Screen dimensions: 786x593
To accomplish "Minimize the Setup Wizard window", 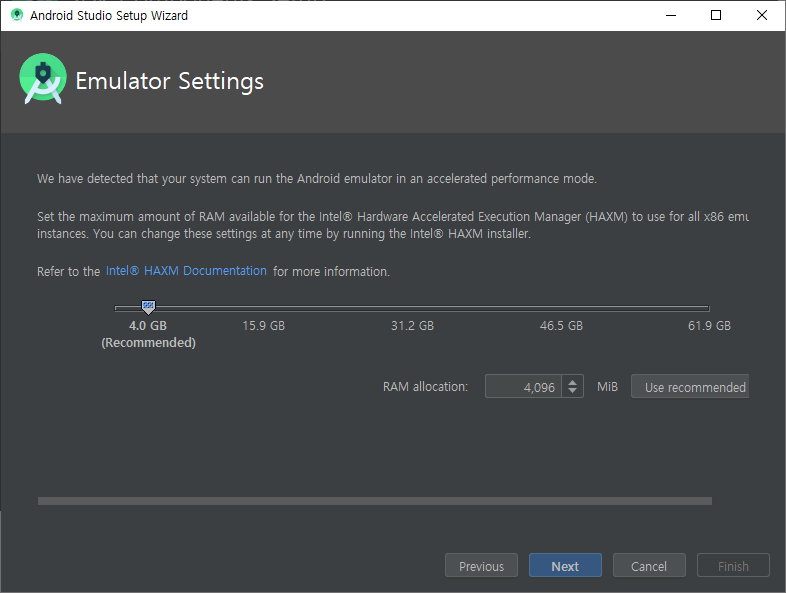I will 671,16.
